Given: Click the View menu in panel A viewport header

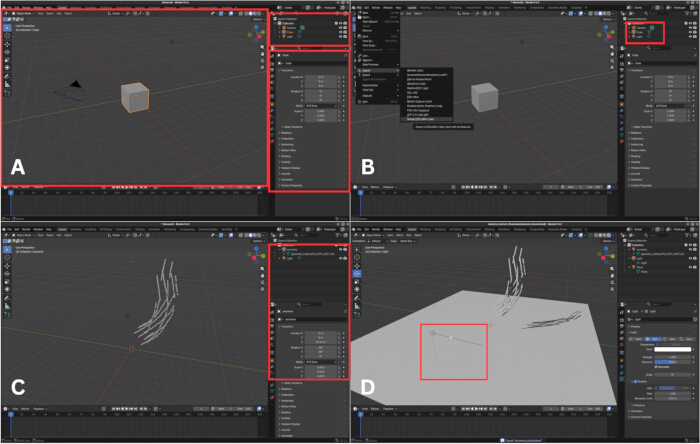Looking at the screenshot, I should [x=40, y=13].
